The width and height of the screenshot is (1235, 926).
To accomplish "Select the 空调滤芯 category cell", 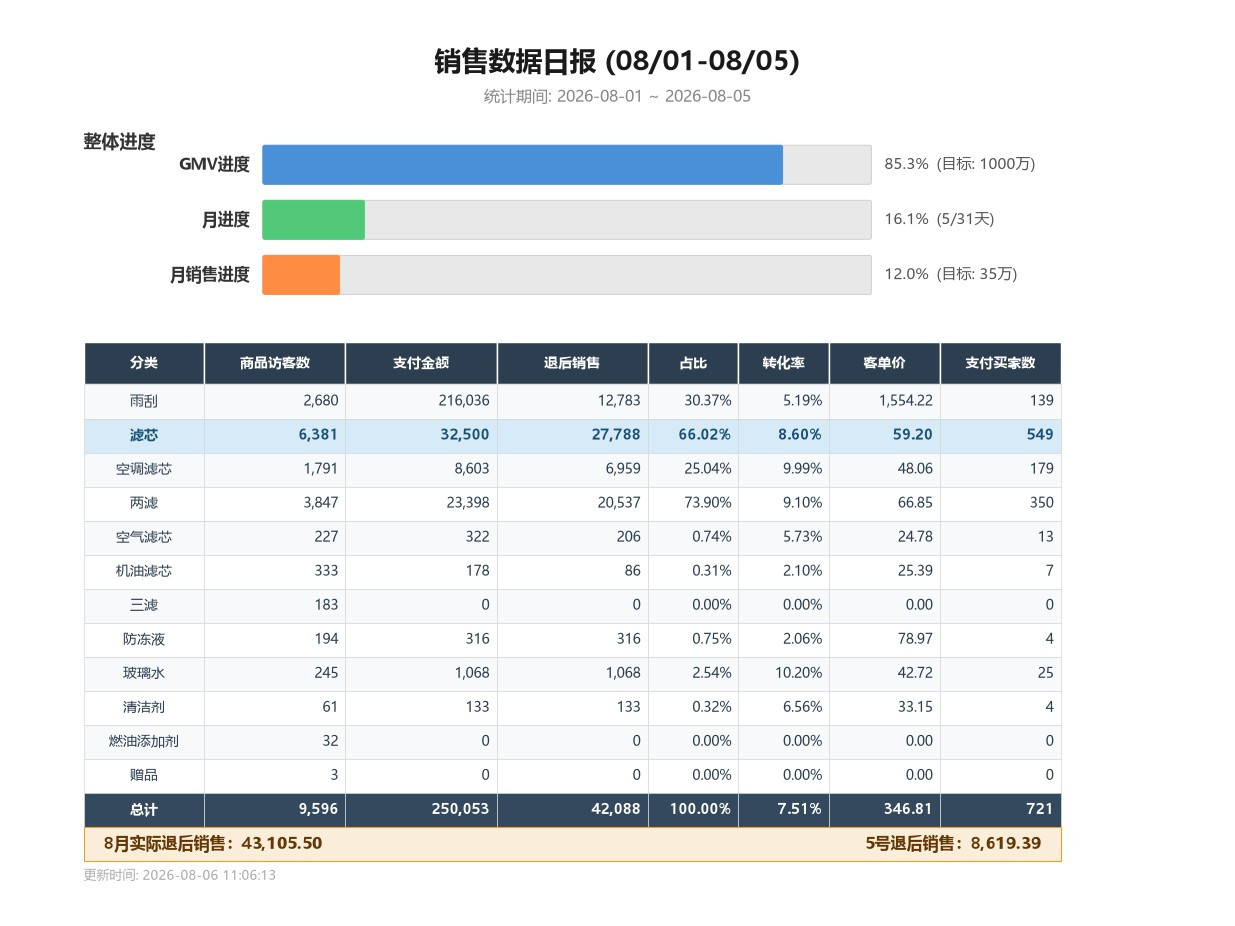I will [x=144, y=469].
